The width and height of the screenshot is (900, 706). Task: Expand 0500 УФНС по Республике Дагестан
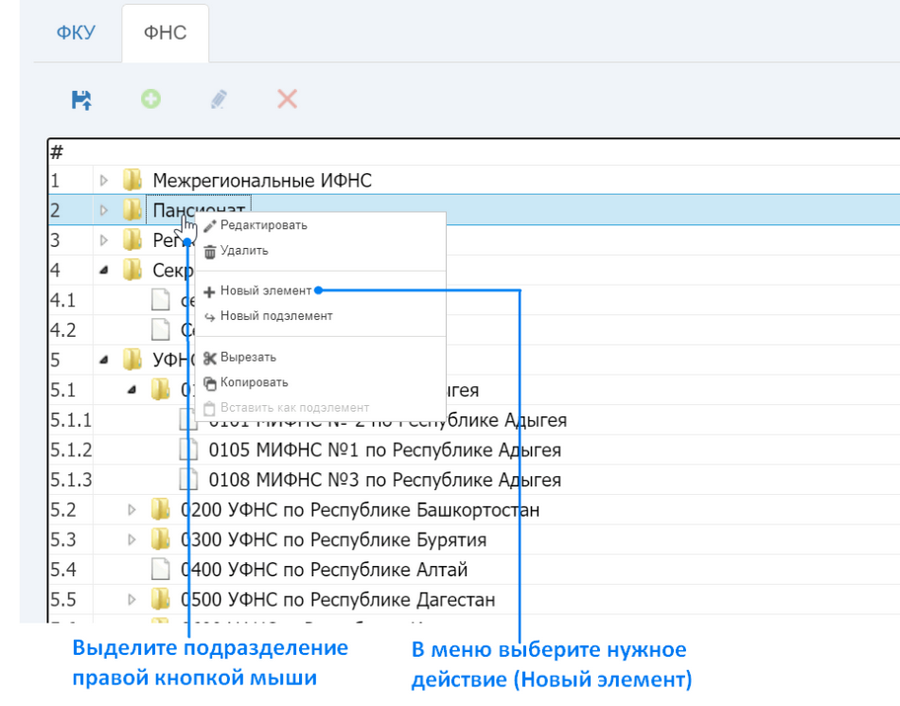[x=131, y=600]
